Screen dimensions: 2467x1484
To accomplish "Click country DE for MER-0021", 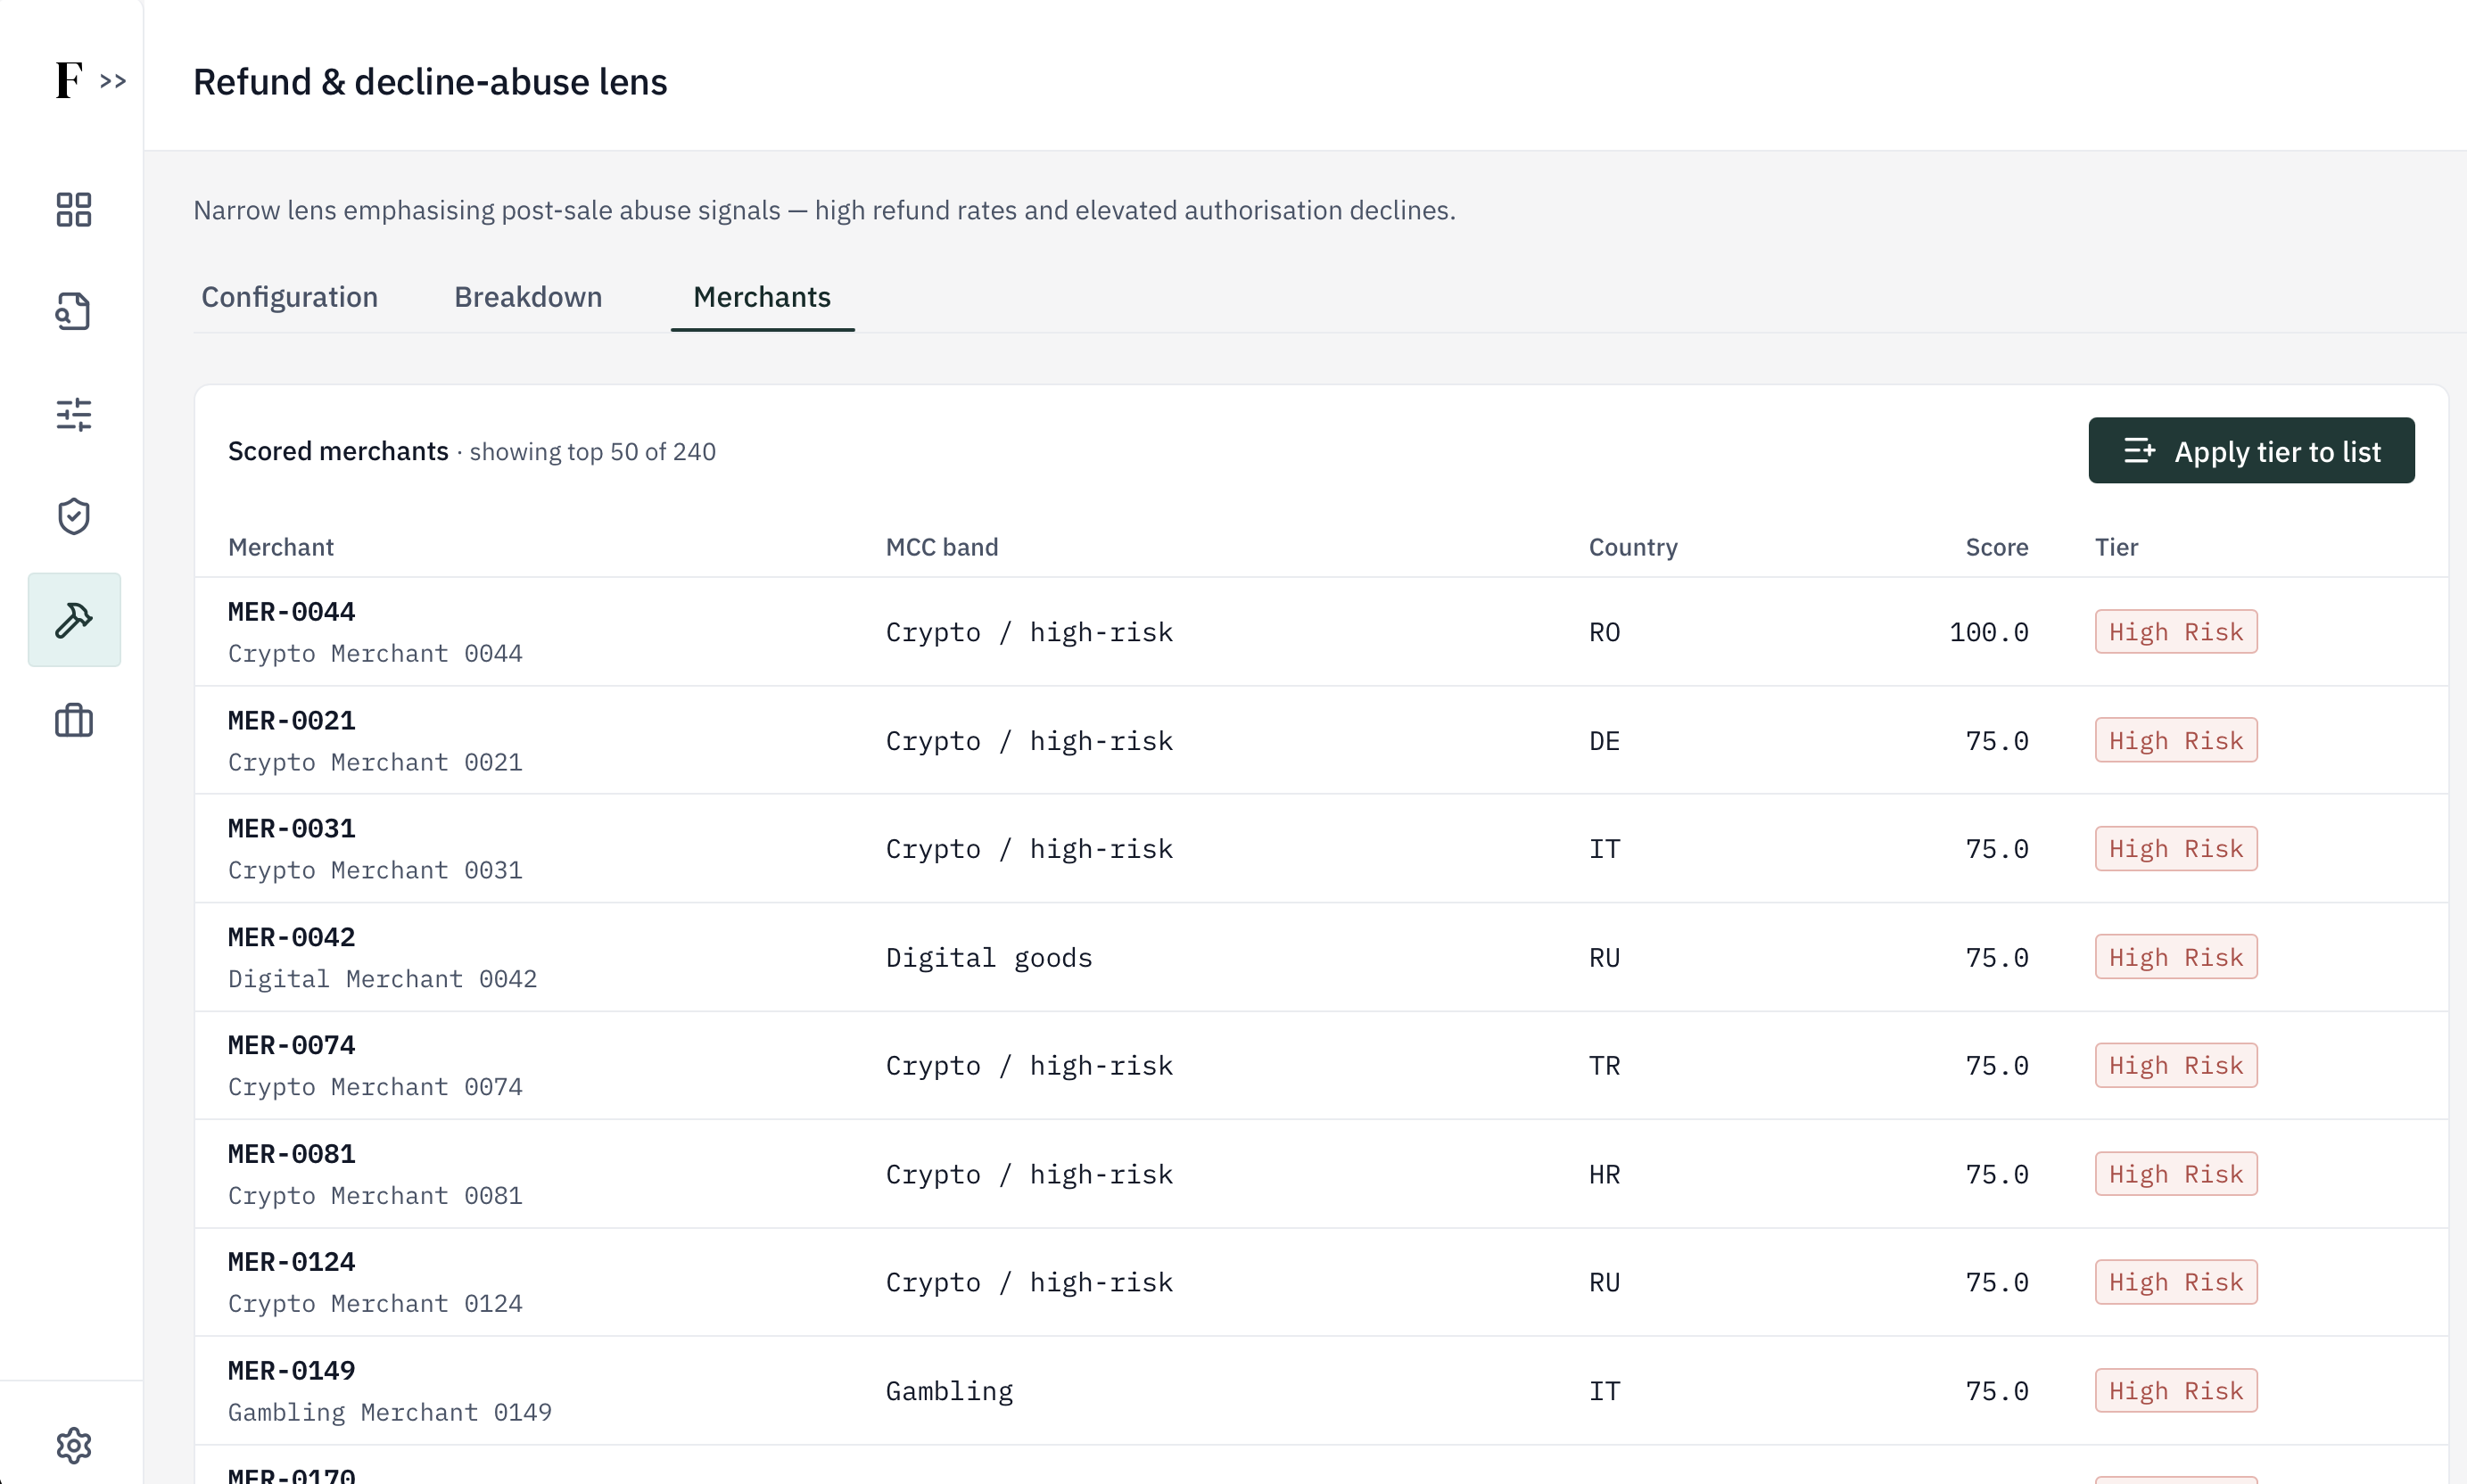I will [1604, 741].
